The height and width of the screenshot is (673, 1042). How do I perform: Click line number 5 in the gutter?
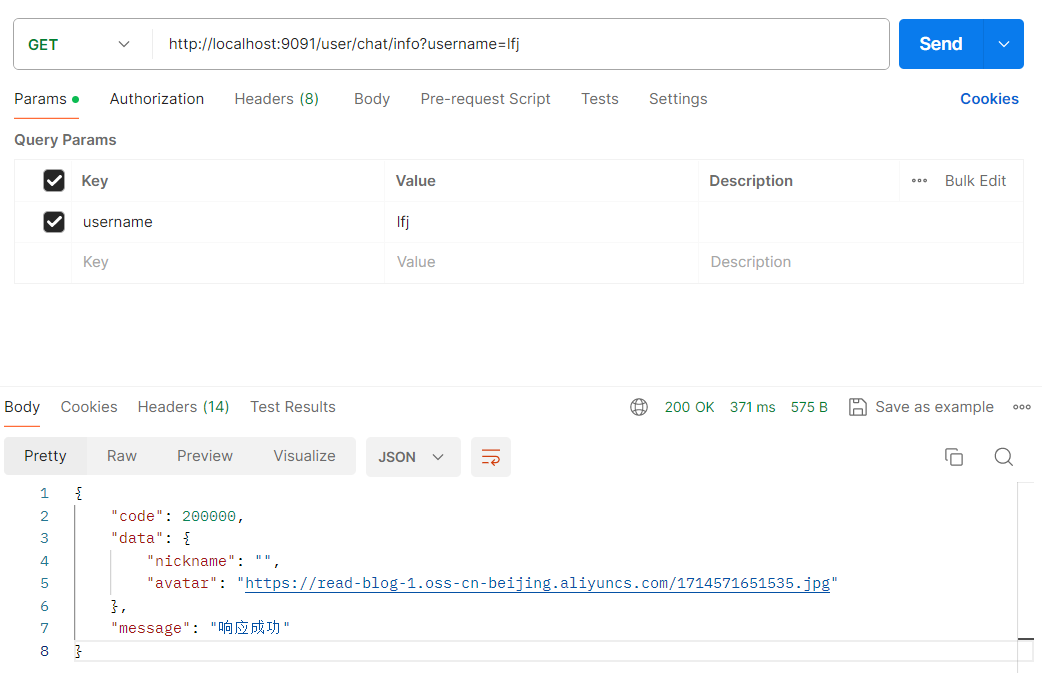pos(45,583)
